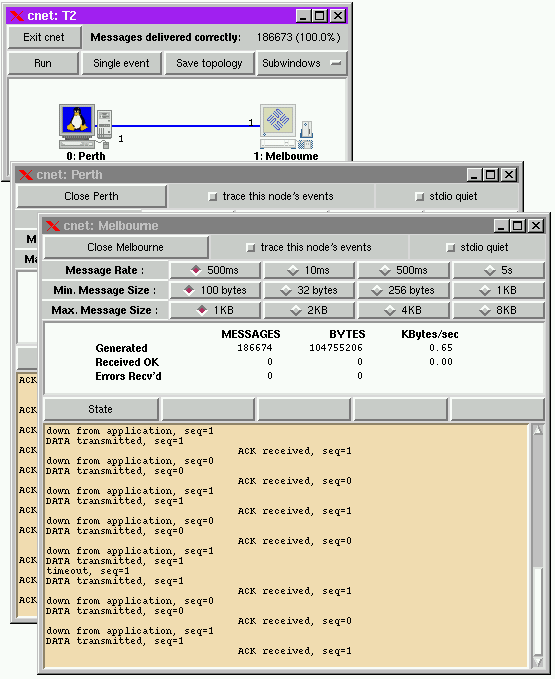Image resolution: width=555 pixels, height=679 pixels.
Task: Click the Melbourne log scrollbar up arrow
Action: (538, 430)
